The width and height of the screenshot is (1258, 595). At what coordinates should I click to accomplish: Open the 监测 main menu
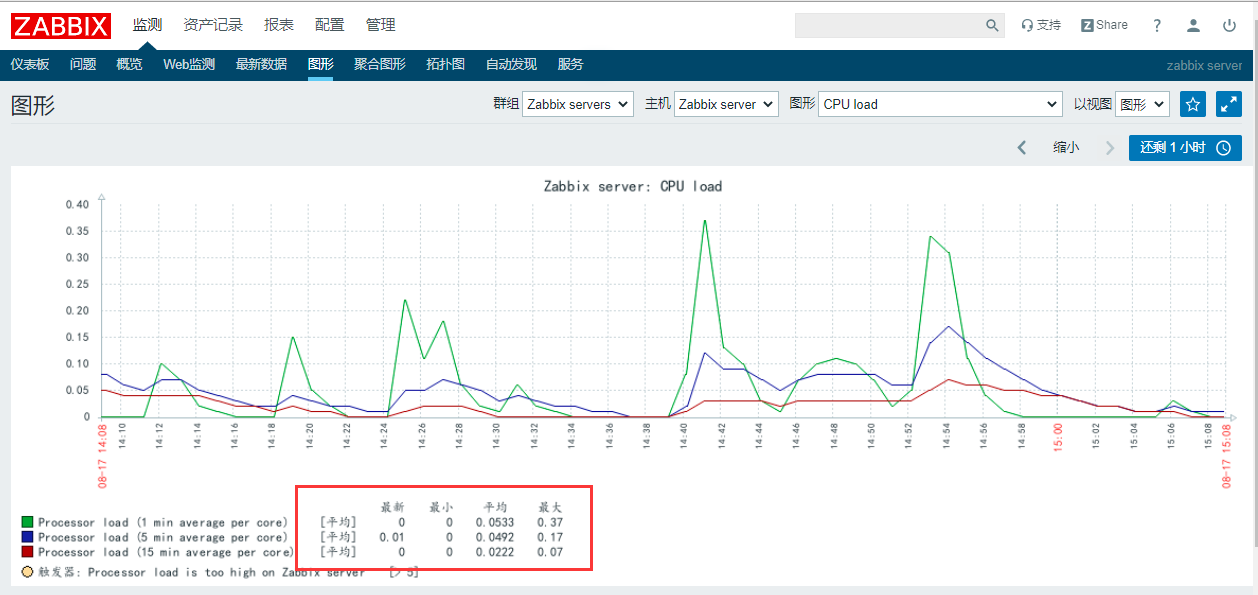(x=147, y=25)
